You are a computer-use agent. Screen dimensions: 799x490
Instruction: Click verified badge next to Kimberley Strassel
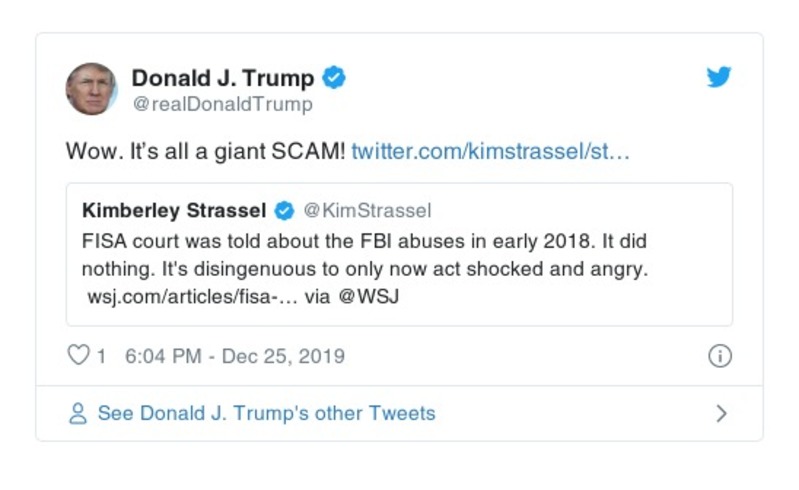point(285,210)
